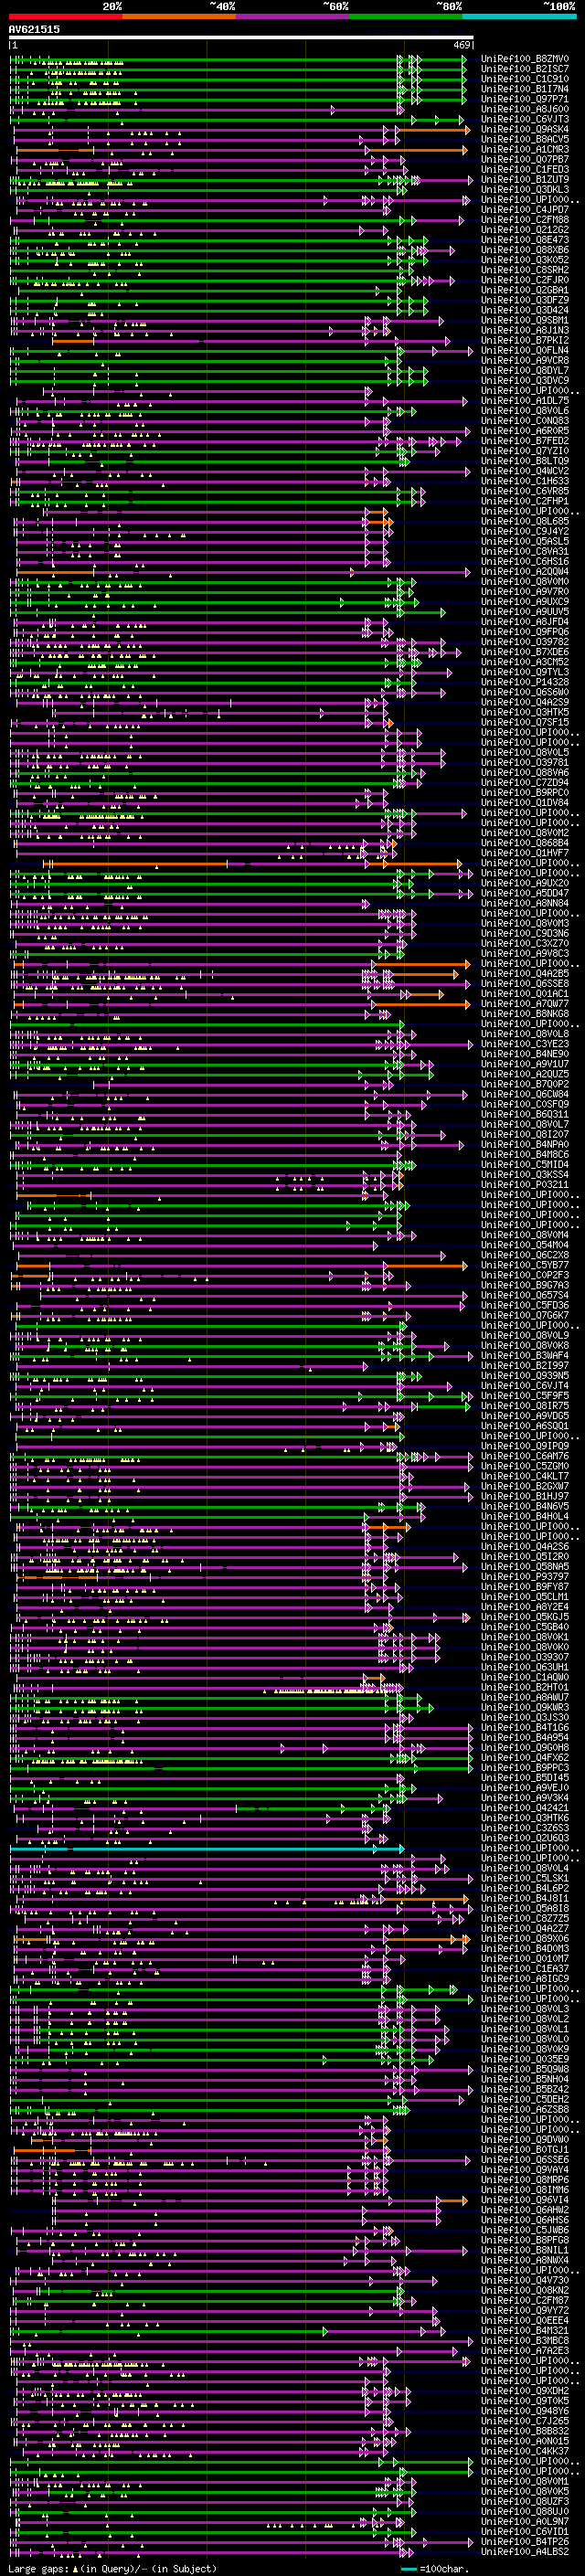
Task: Open the UniRef100_Q0FLN4 label
Action: [524, 350]
